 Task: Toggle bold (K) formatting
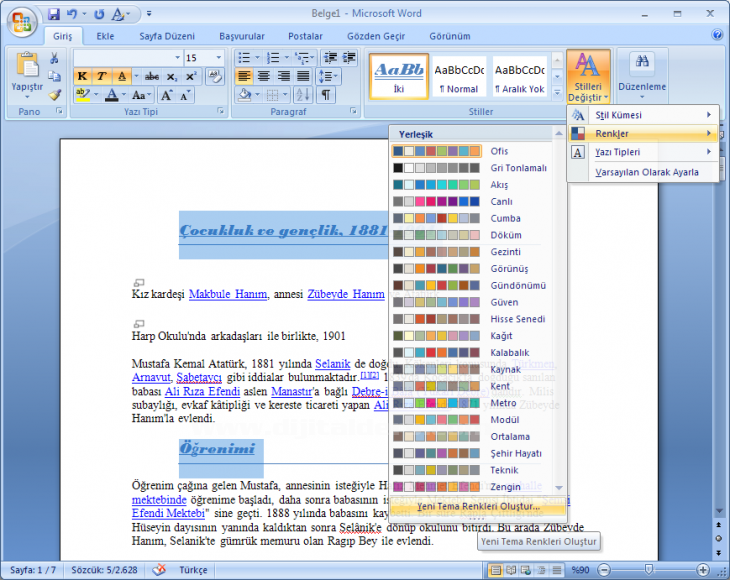pyautogui.click(x=82, y=76)
